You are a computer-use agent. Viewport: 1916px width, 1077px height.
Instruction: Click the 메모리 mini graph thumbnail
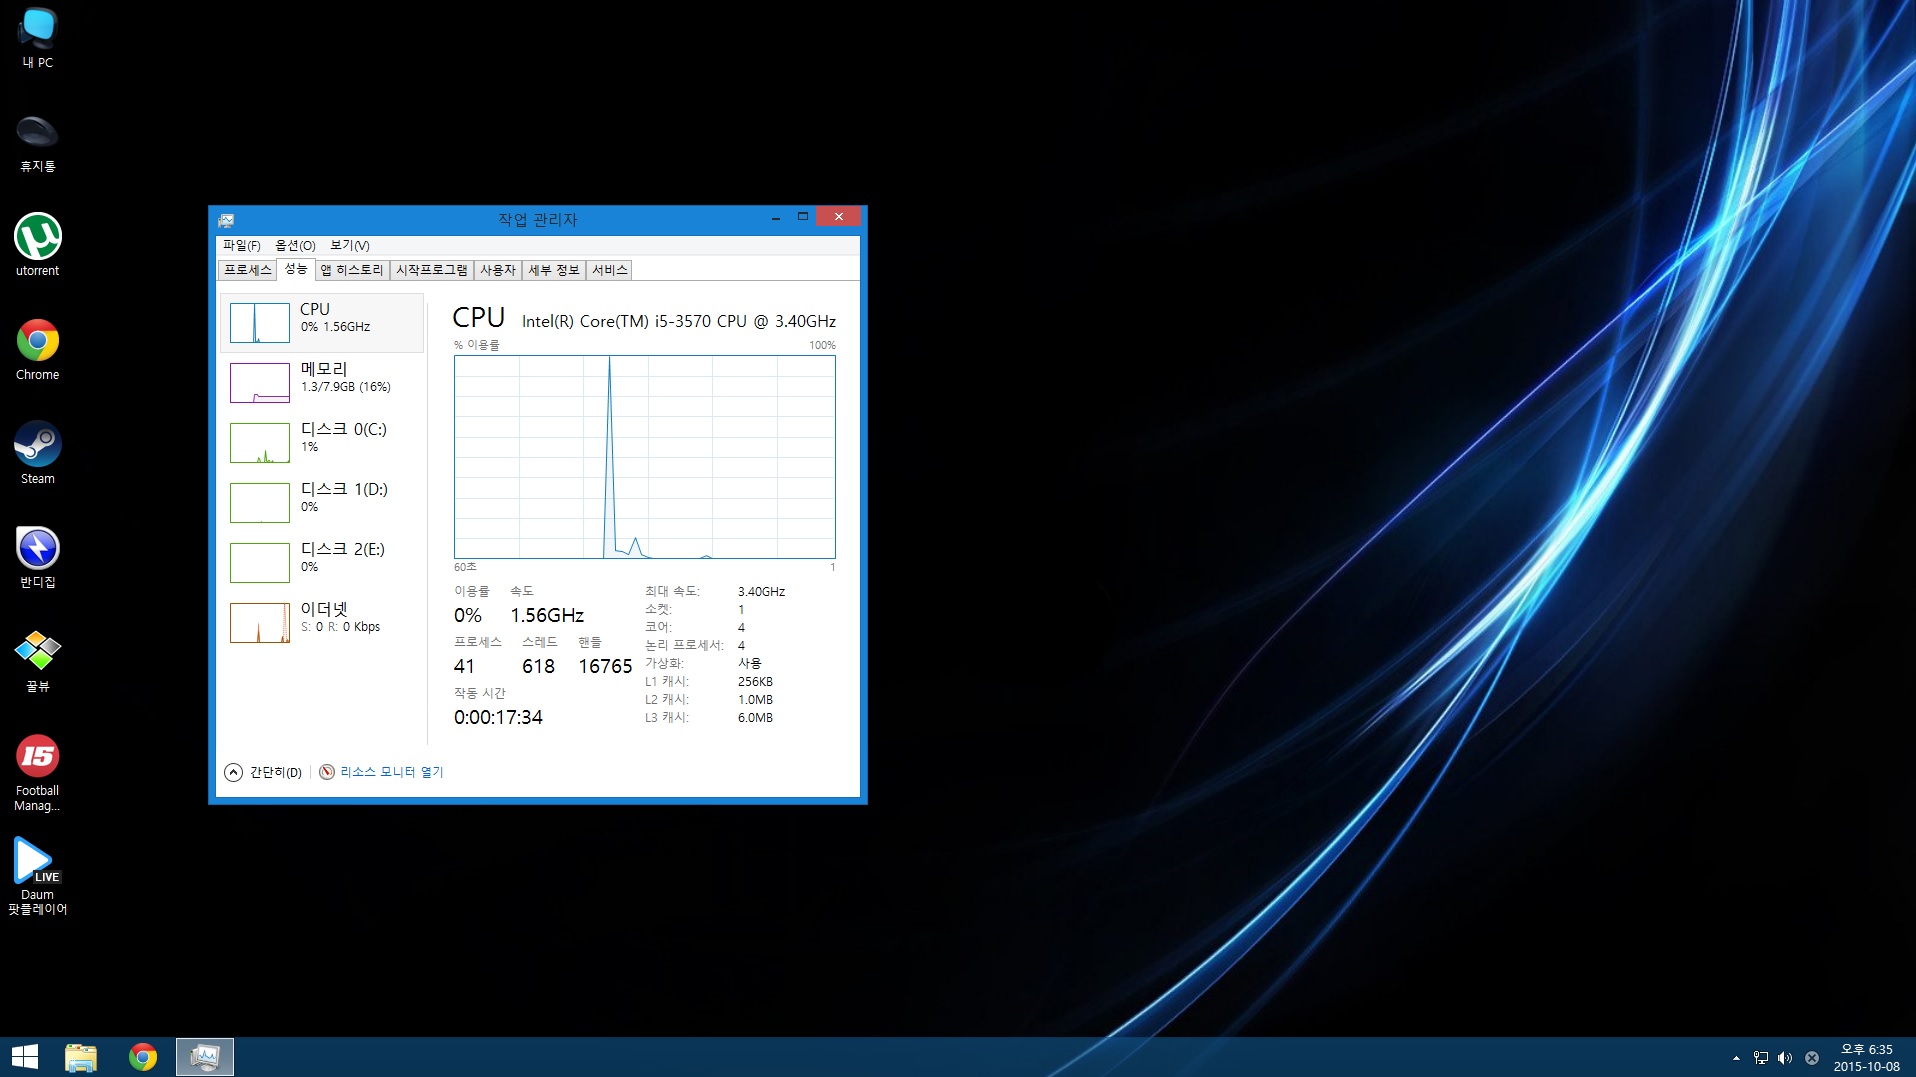(x=260, y=383)
